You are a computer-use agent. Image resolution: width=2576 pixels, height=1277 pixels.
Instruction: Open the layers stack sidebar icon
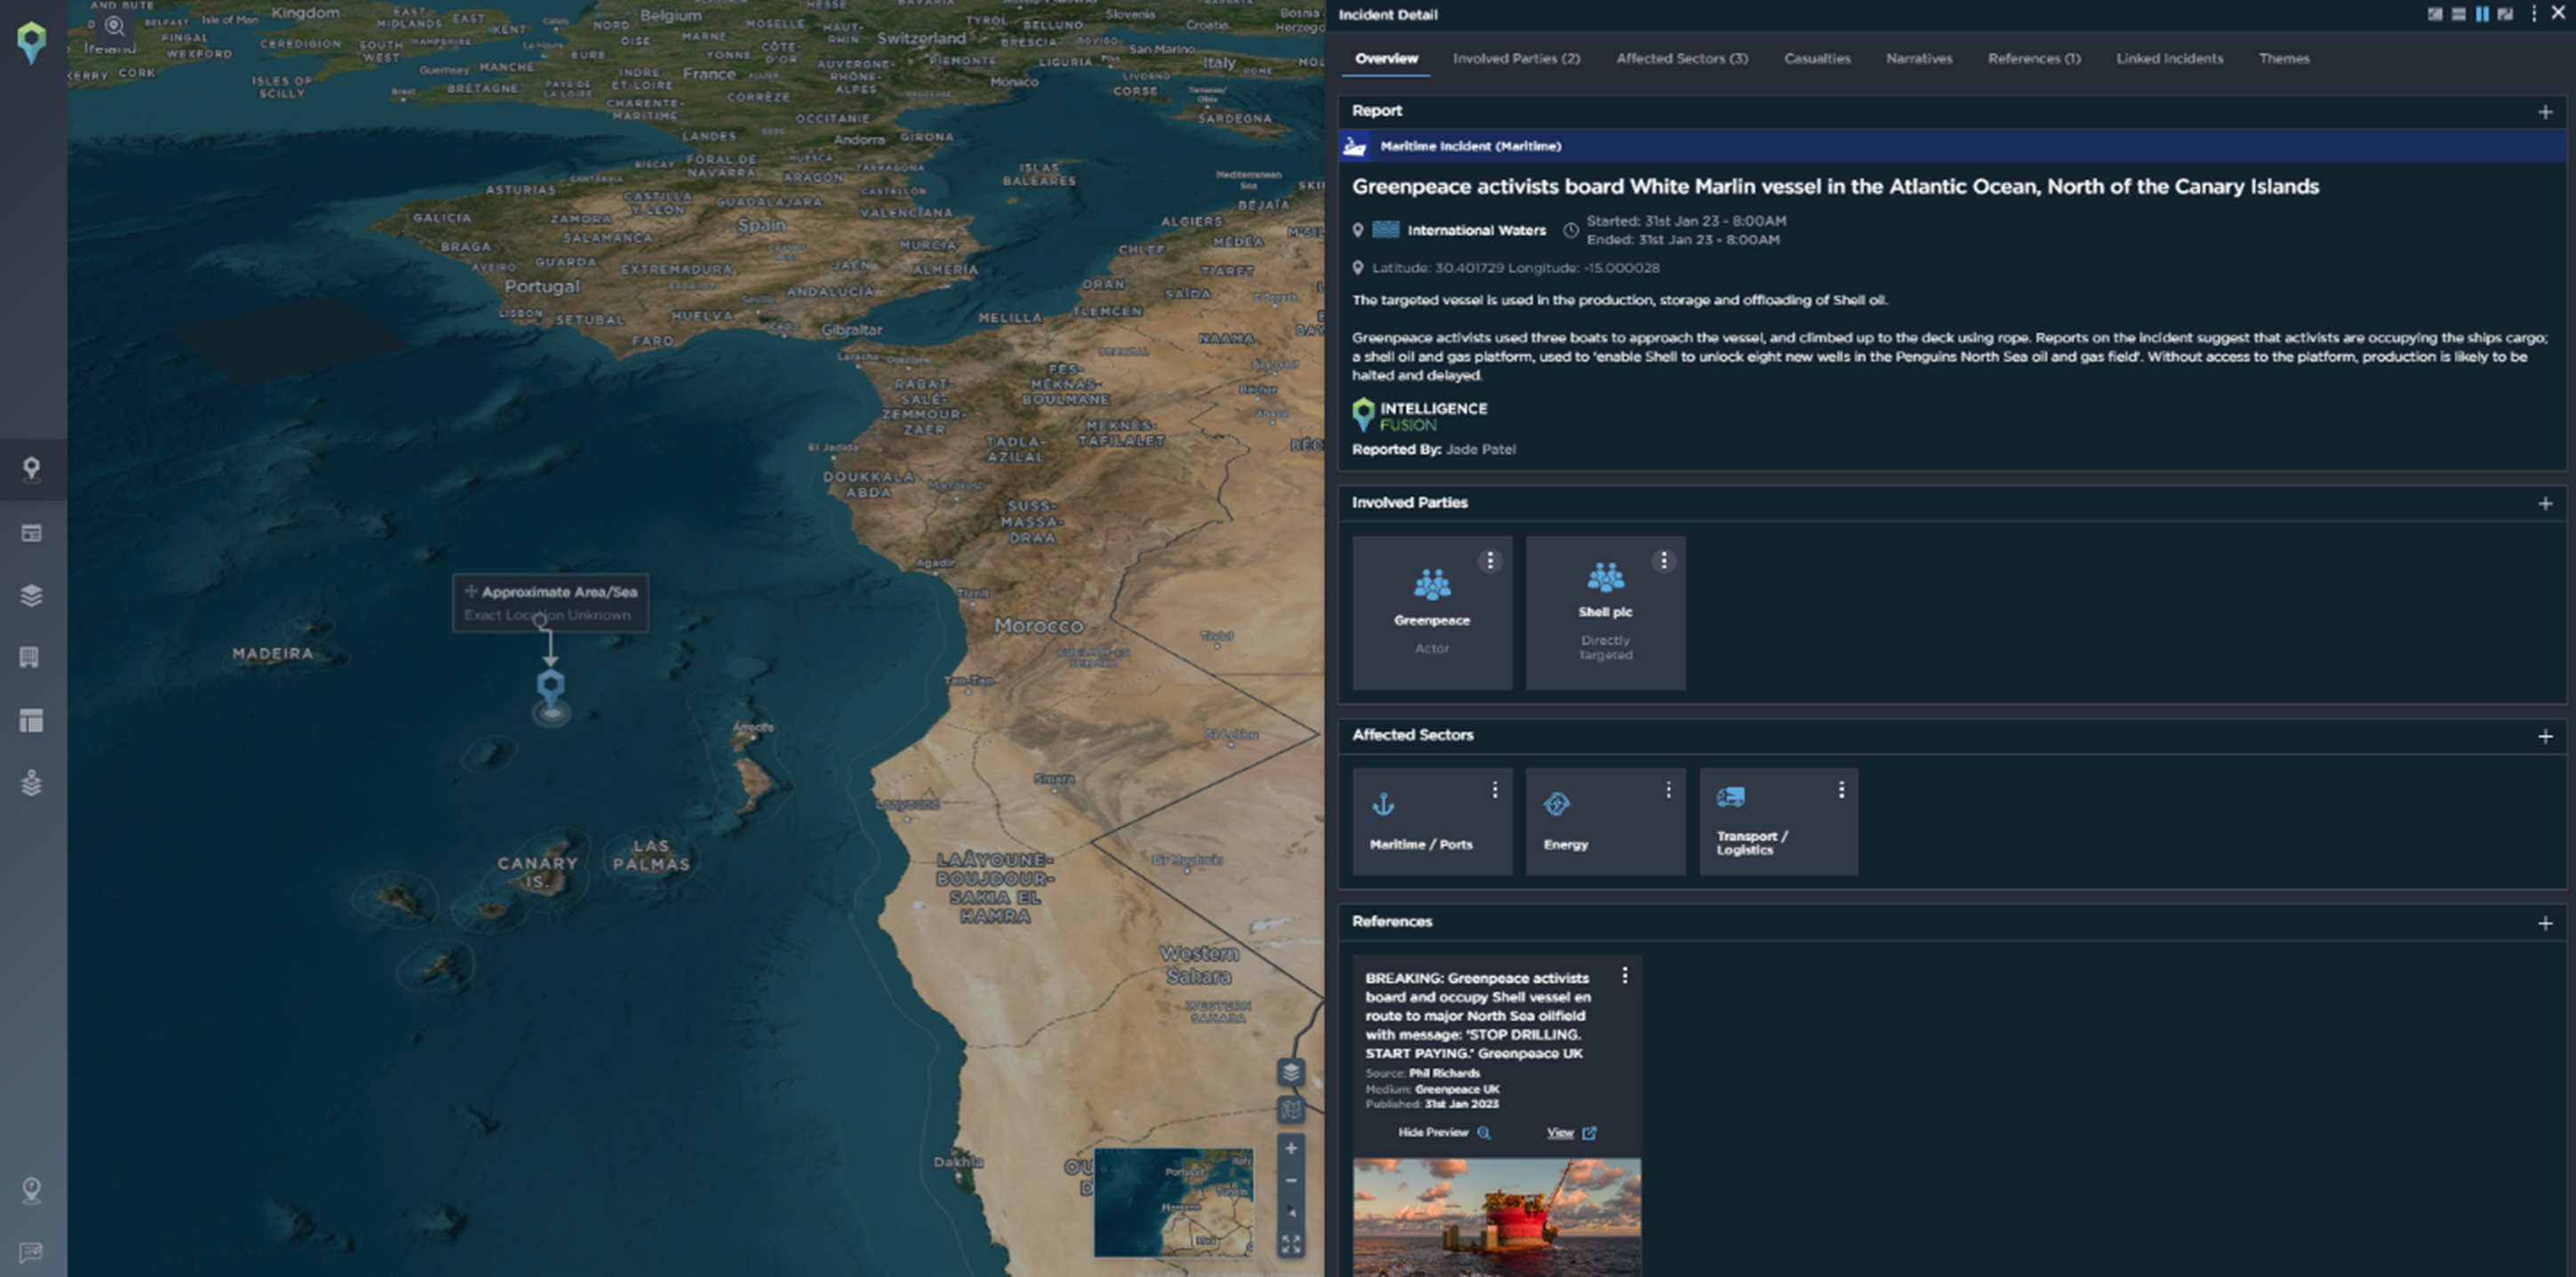pos(32,596)
